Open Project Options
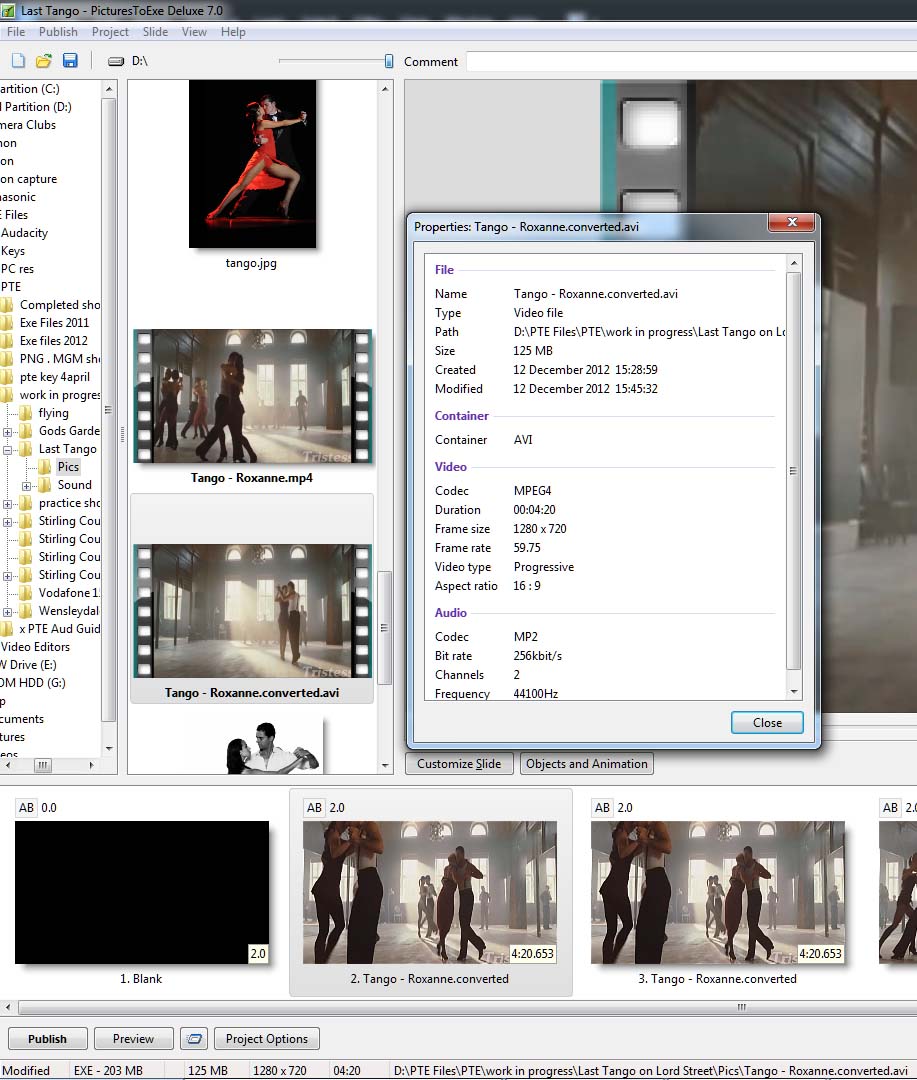 267,1039
